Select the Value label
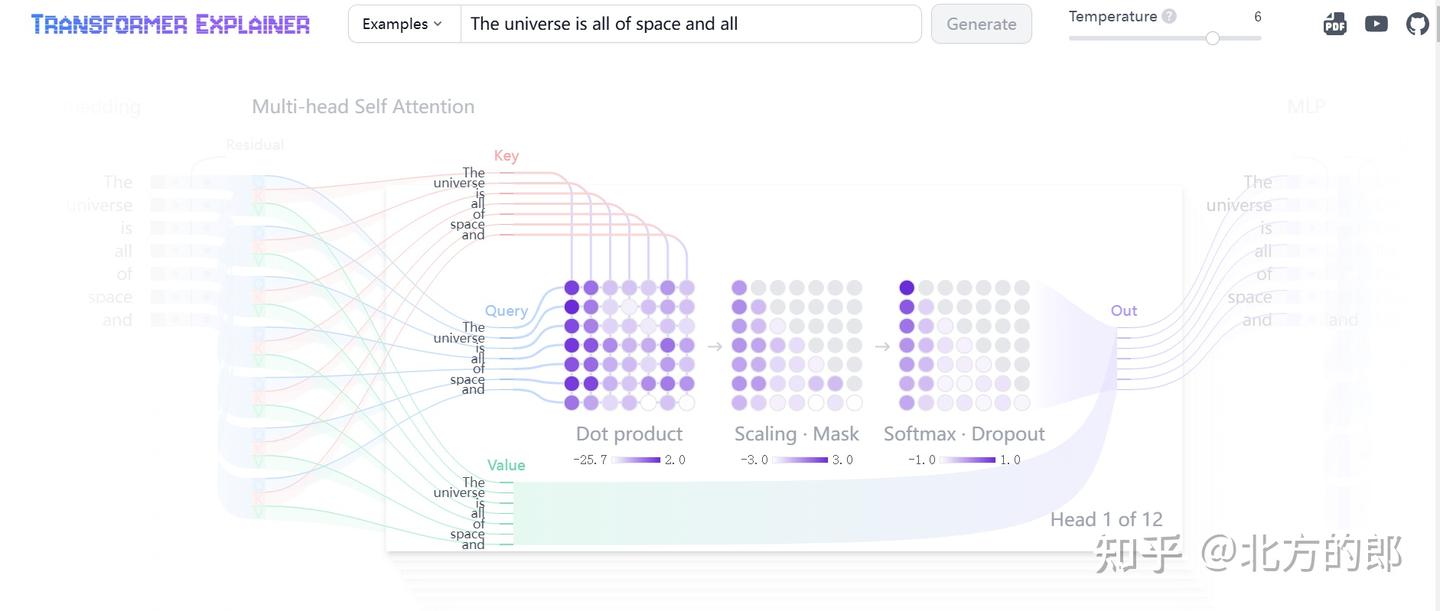1440x611 pixels. [x=506, y=465]
